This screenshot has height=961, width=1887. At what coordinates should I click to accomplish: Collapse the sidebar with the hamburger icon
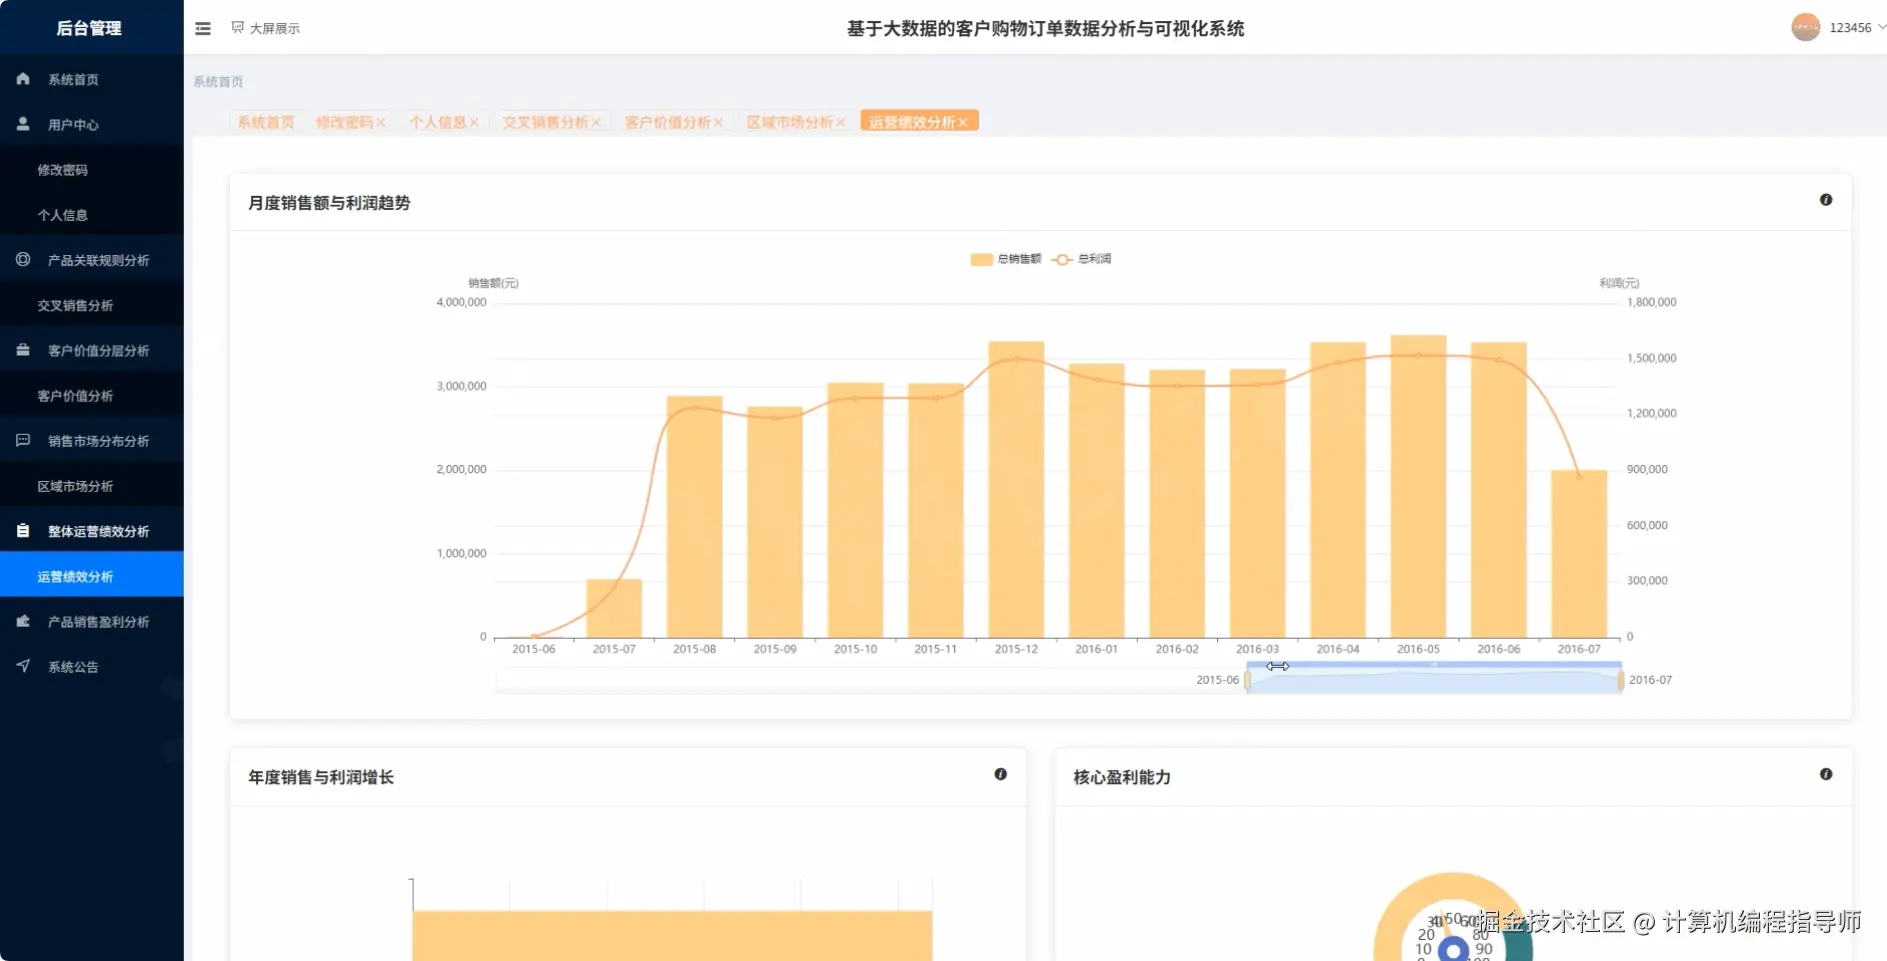pyautogui.click(x=203, y=29)
